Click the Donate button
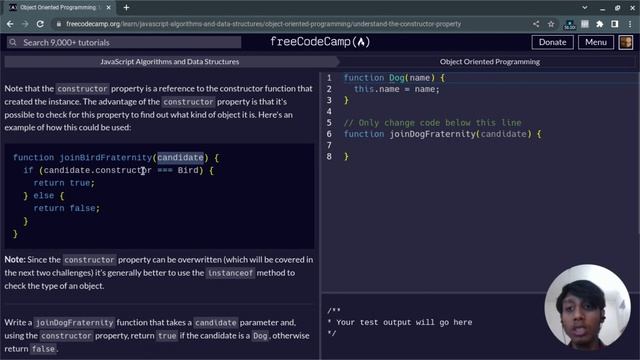 552,42
